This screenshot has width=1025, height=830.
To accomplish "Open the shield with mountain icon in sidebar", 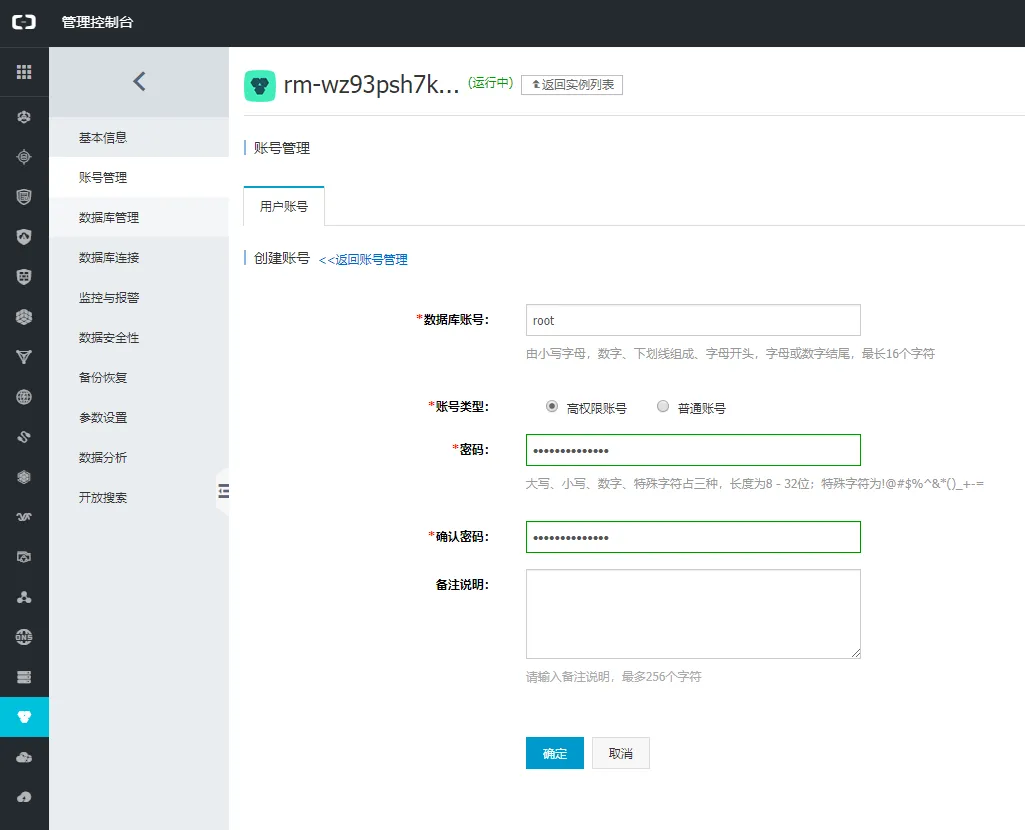I will (24, 237).
